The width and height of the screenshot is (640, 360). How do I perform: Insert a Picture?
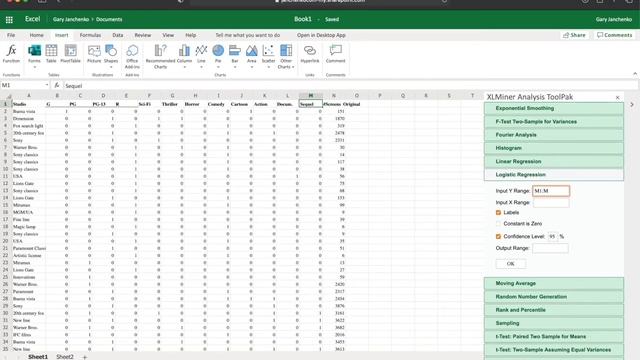pos(94,54)
